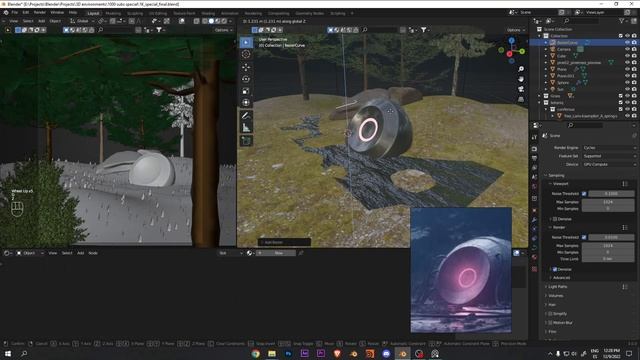Select the Measure tool in viewport toolbar
The height and width of the screenshot is (360, 640).
pos(246,128)
